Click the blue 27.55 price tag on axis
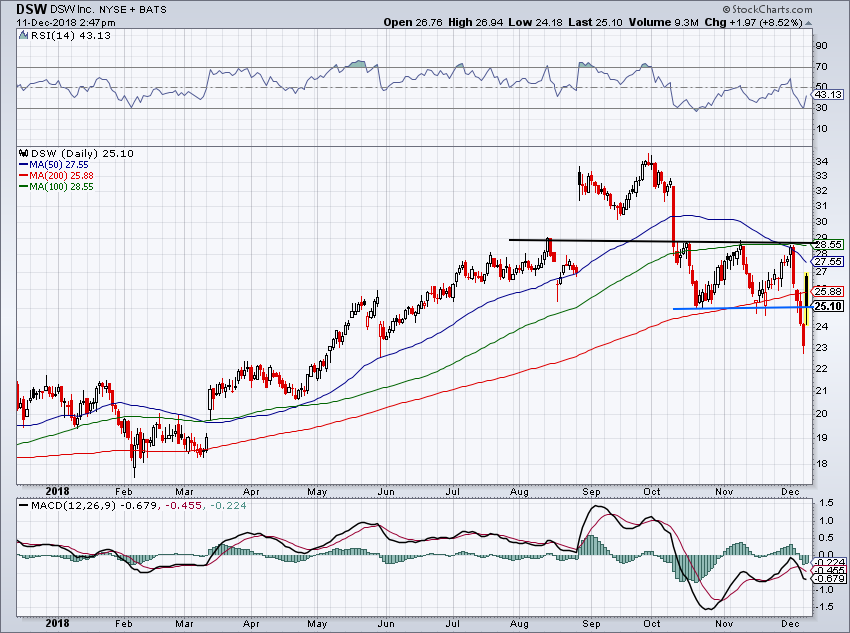This screenshot has width=850, height=633. (828, 261)
